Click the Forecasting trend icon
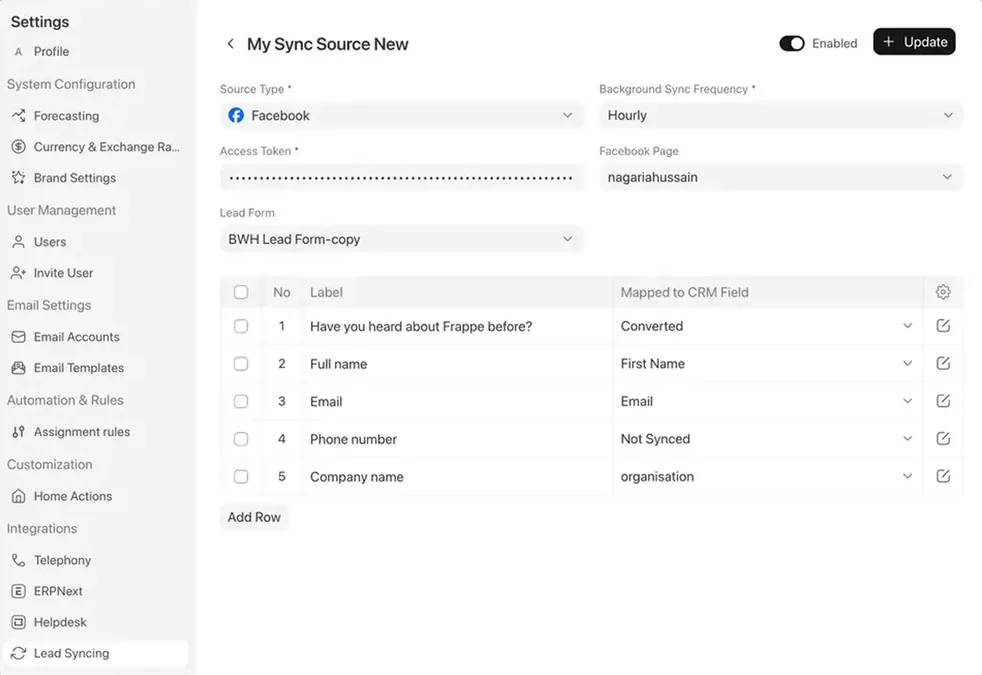 tap(18, 115)
